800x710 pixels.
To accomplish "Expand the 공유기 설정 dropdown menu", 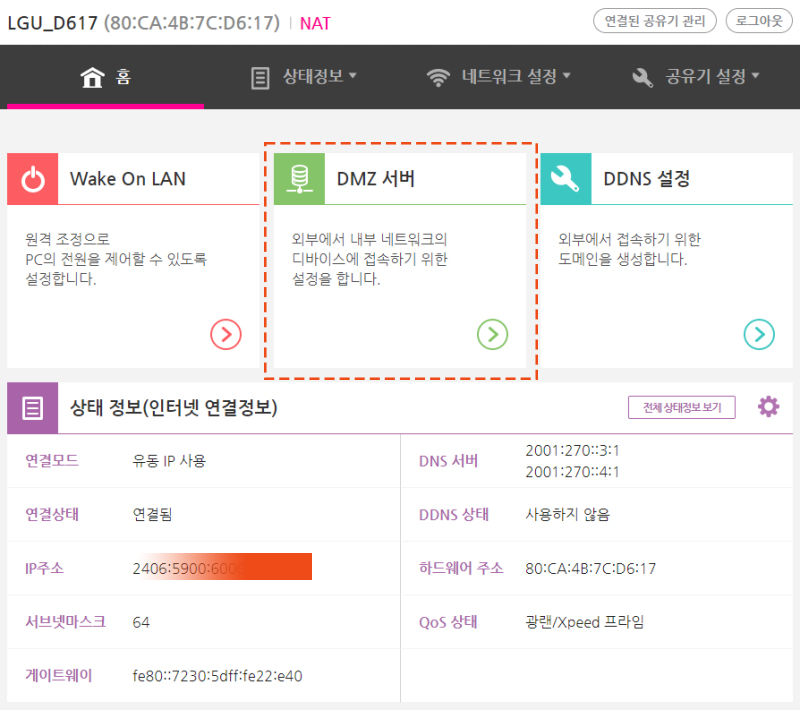I will coord(696,77).
